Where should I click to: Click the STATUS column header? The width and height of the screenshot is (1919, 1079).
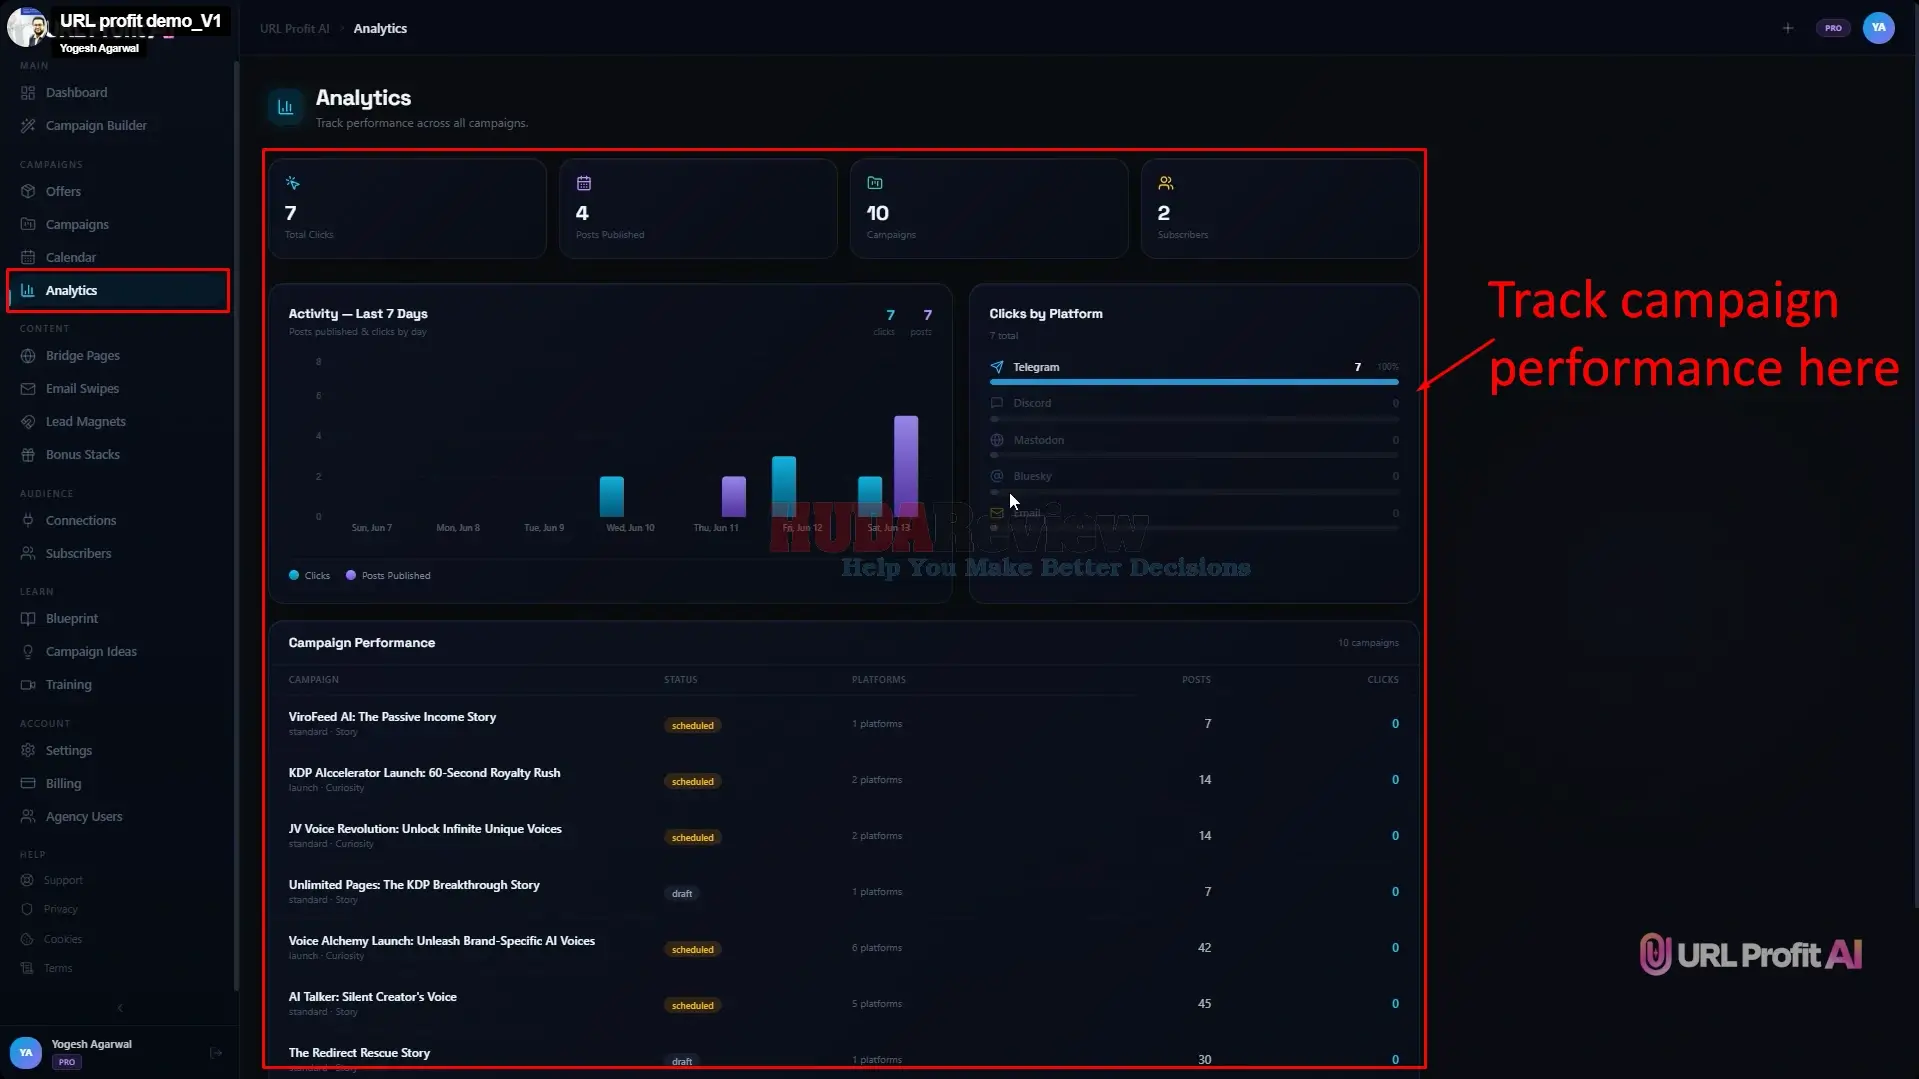(681, 680)
